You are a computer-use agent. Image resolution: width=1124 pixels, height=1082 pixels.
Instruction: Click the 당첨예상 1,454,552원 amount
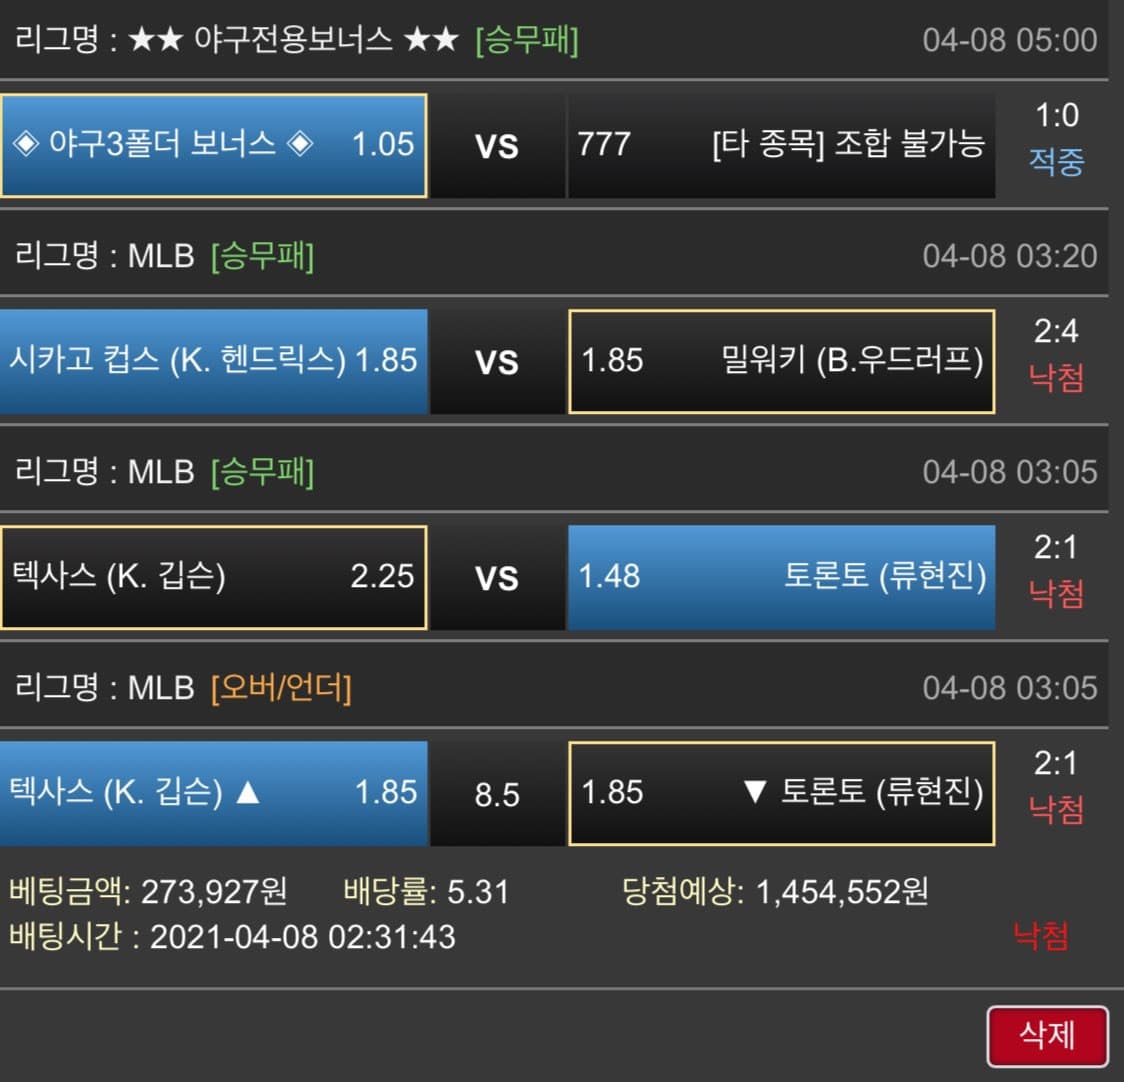[775, 890]
